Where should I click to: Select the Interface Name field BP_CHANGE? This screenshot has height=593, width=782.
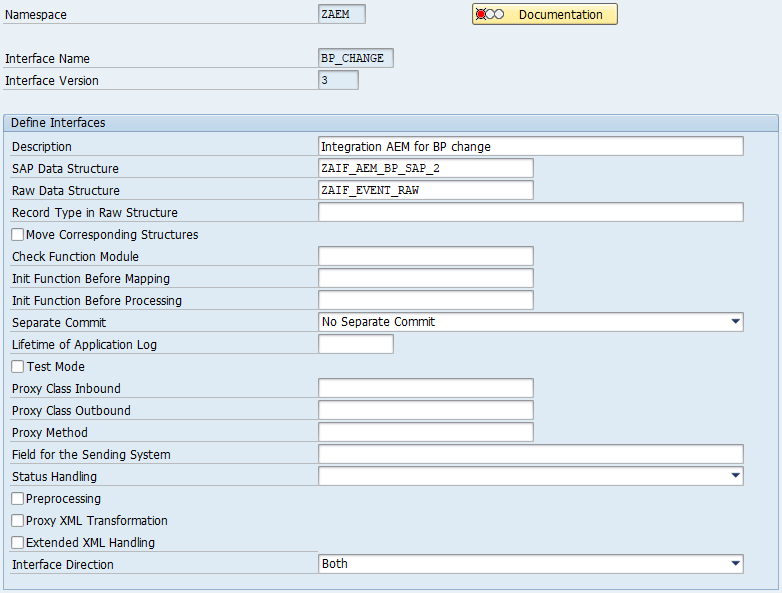[x=356, y=58]
